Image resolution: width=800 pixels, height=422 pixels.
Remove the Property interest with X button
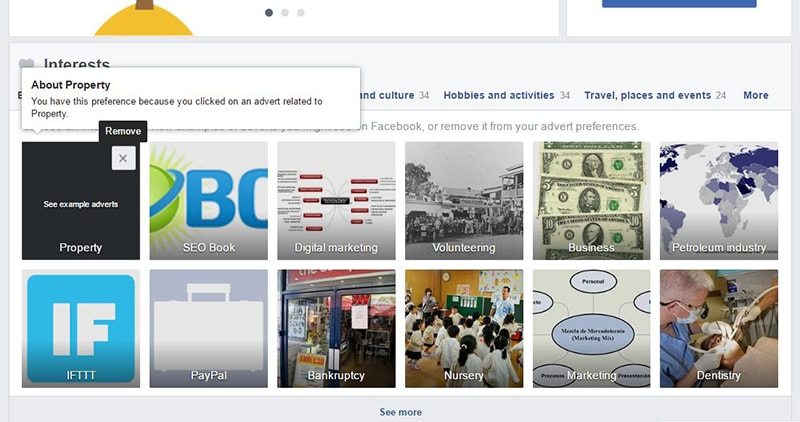click(123, 158)
